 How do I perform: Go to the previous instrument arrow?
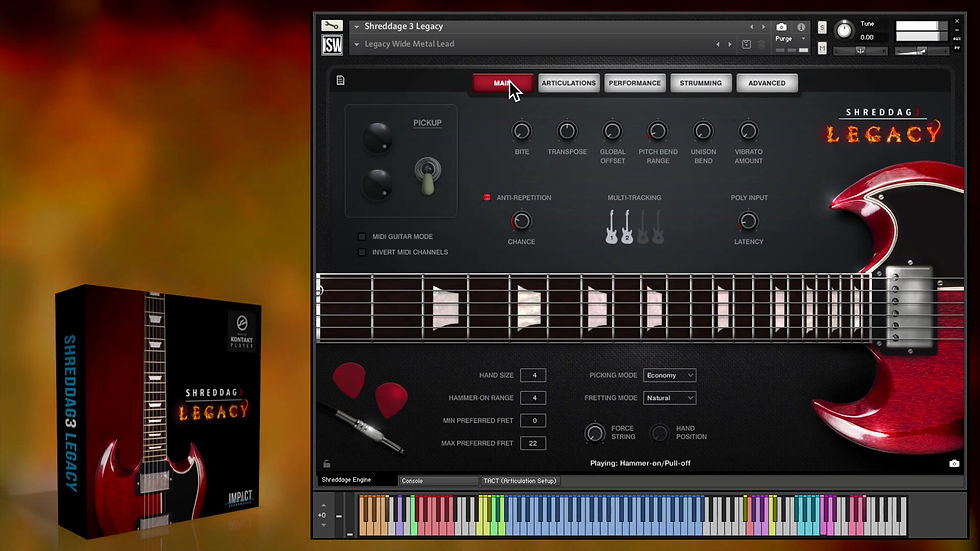pos(751,27)
